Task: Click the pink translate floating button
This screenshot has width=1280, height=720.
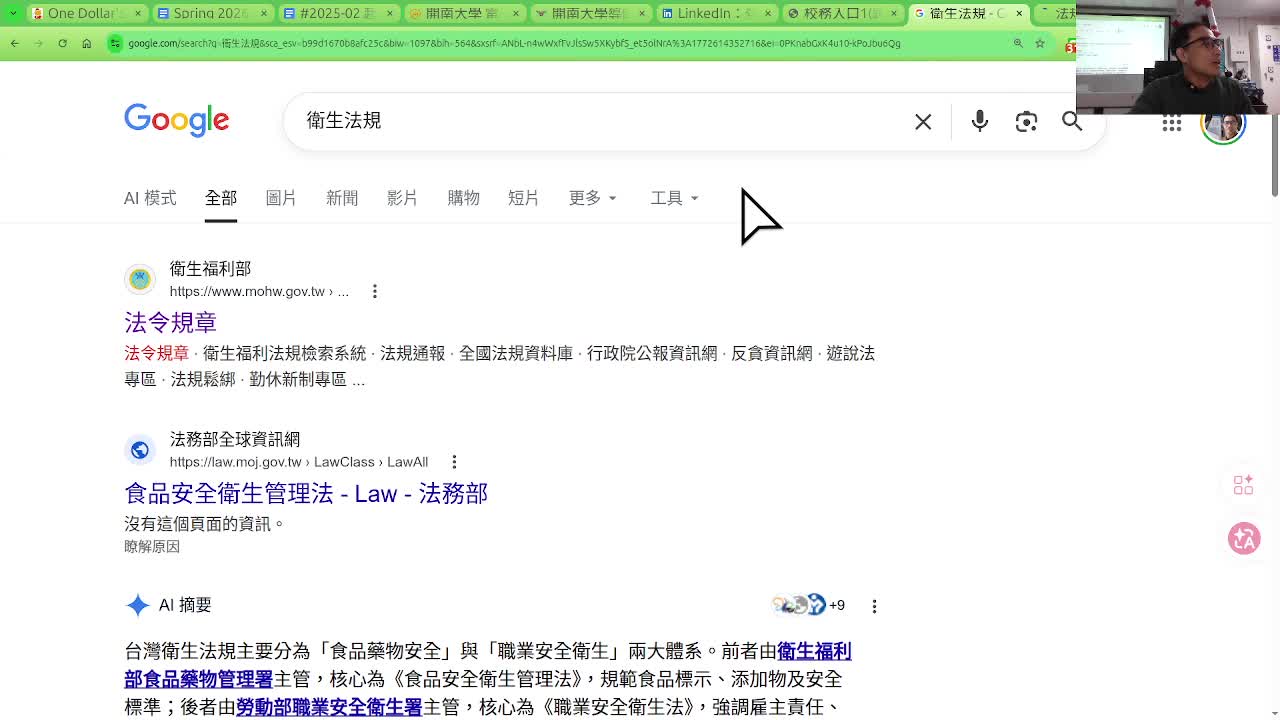Action: point(1244,538)
